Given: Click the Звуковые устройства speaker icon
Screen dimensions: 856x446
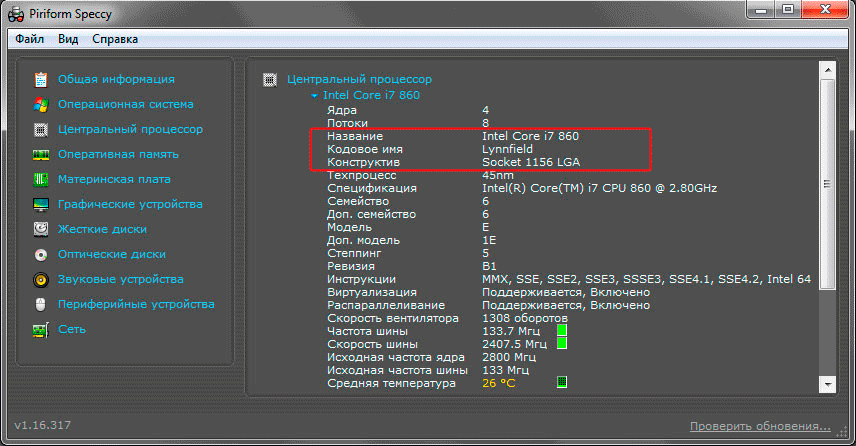Looking at the screenshot, I should pyautogui.click(x=41, y=280).
